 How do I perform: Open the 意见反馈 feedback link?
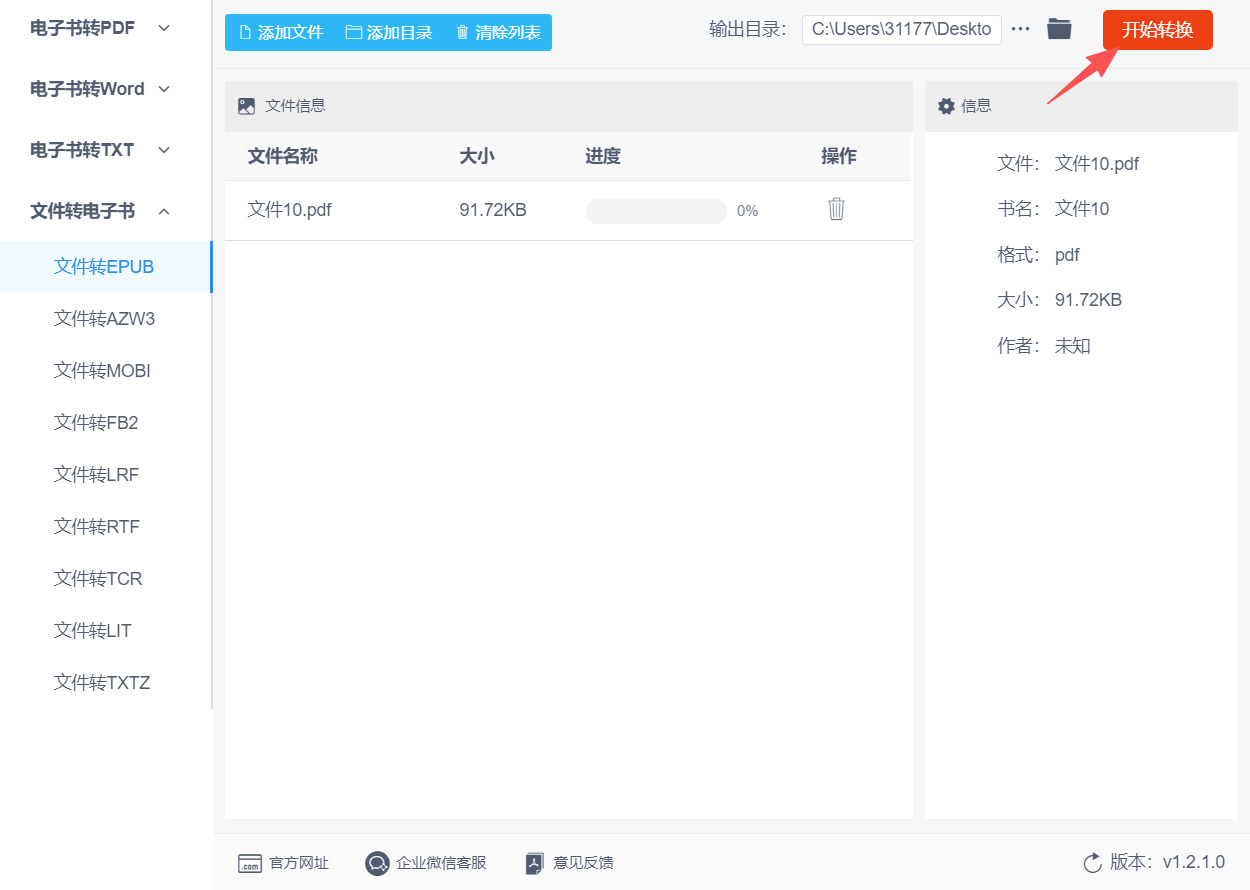570,863
